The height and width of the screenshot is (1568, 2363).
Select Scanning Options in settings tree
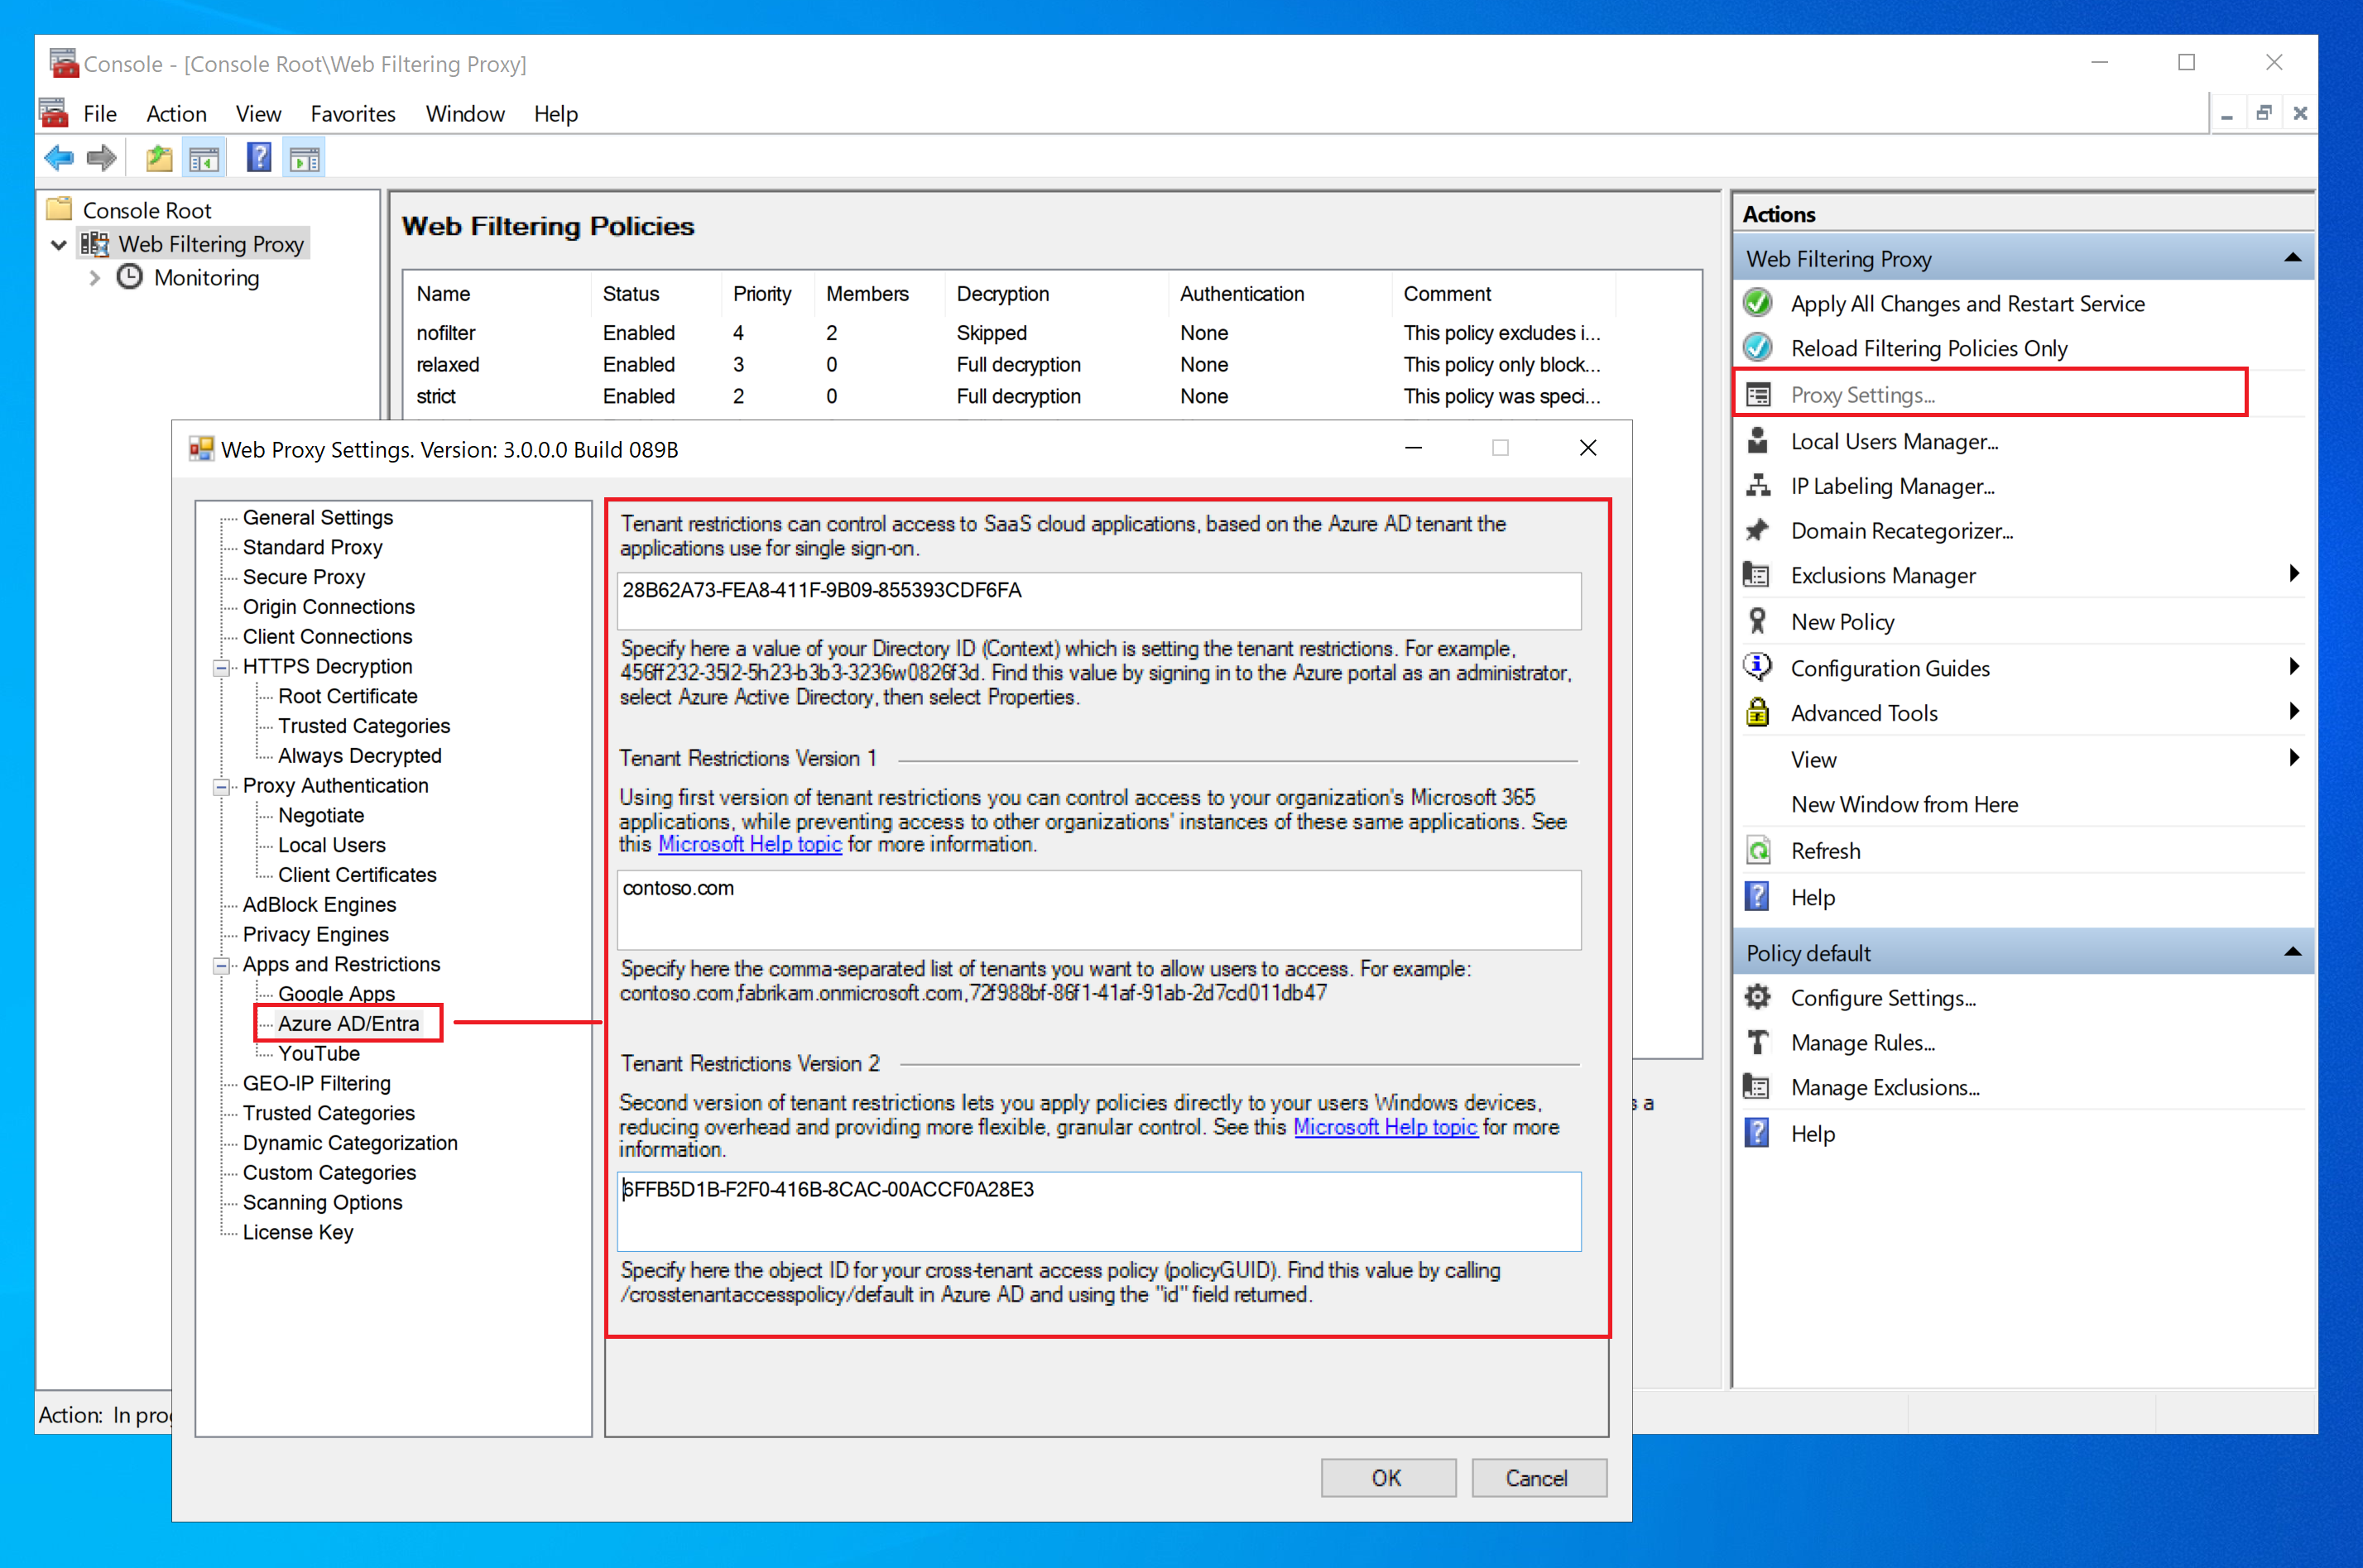(322, 1202)
